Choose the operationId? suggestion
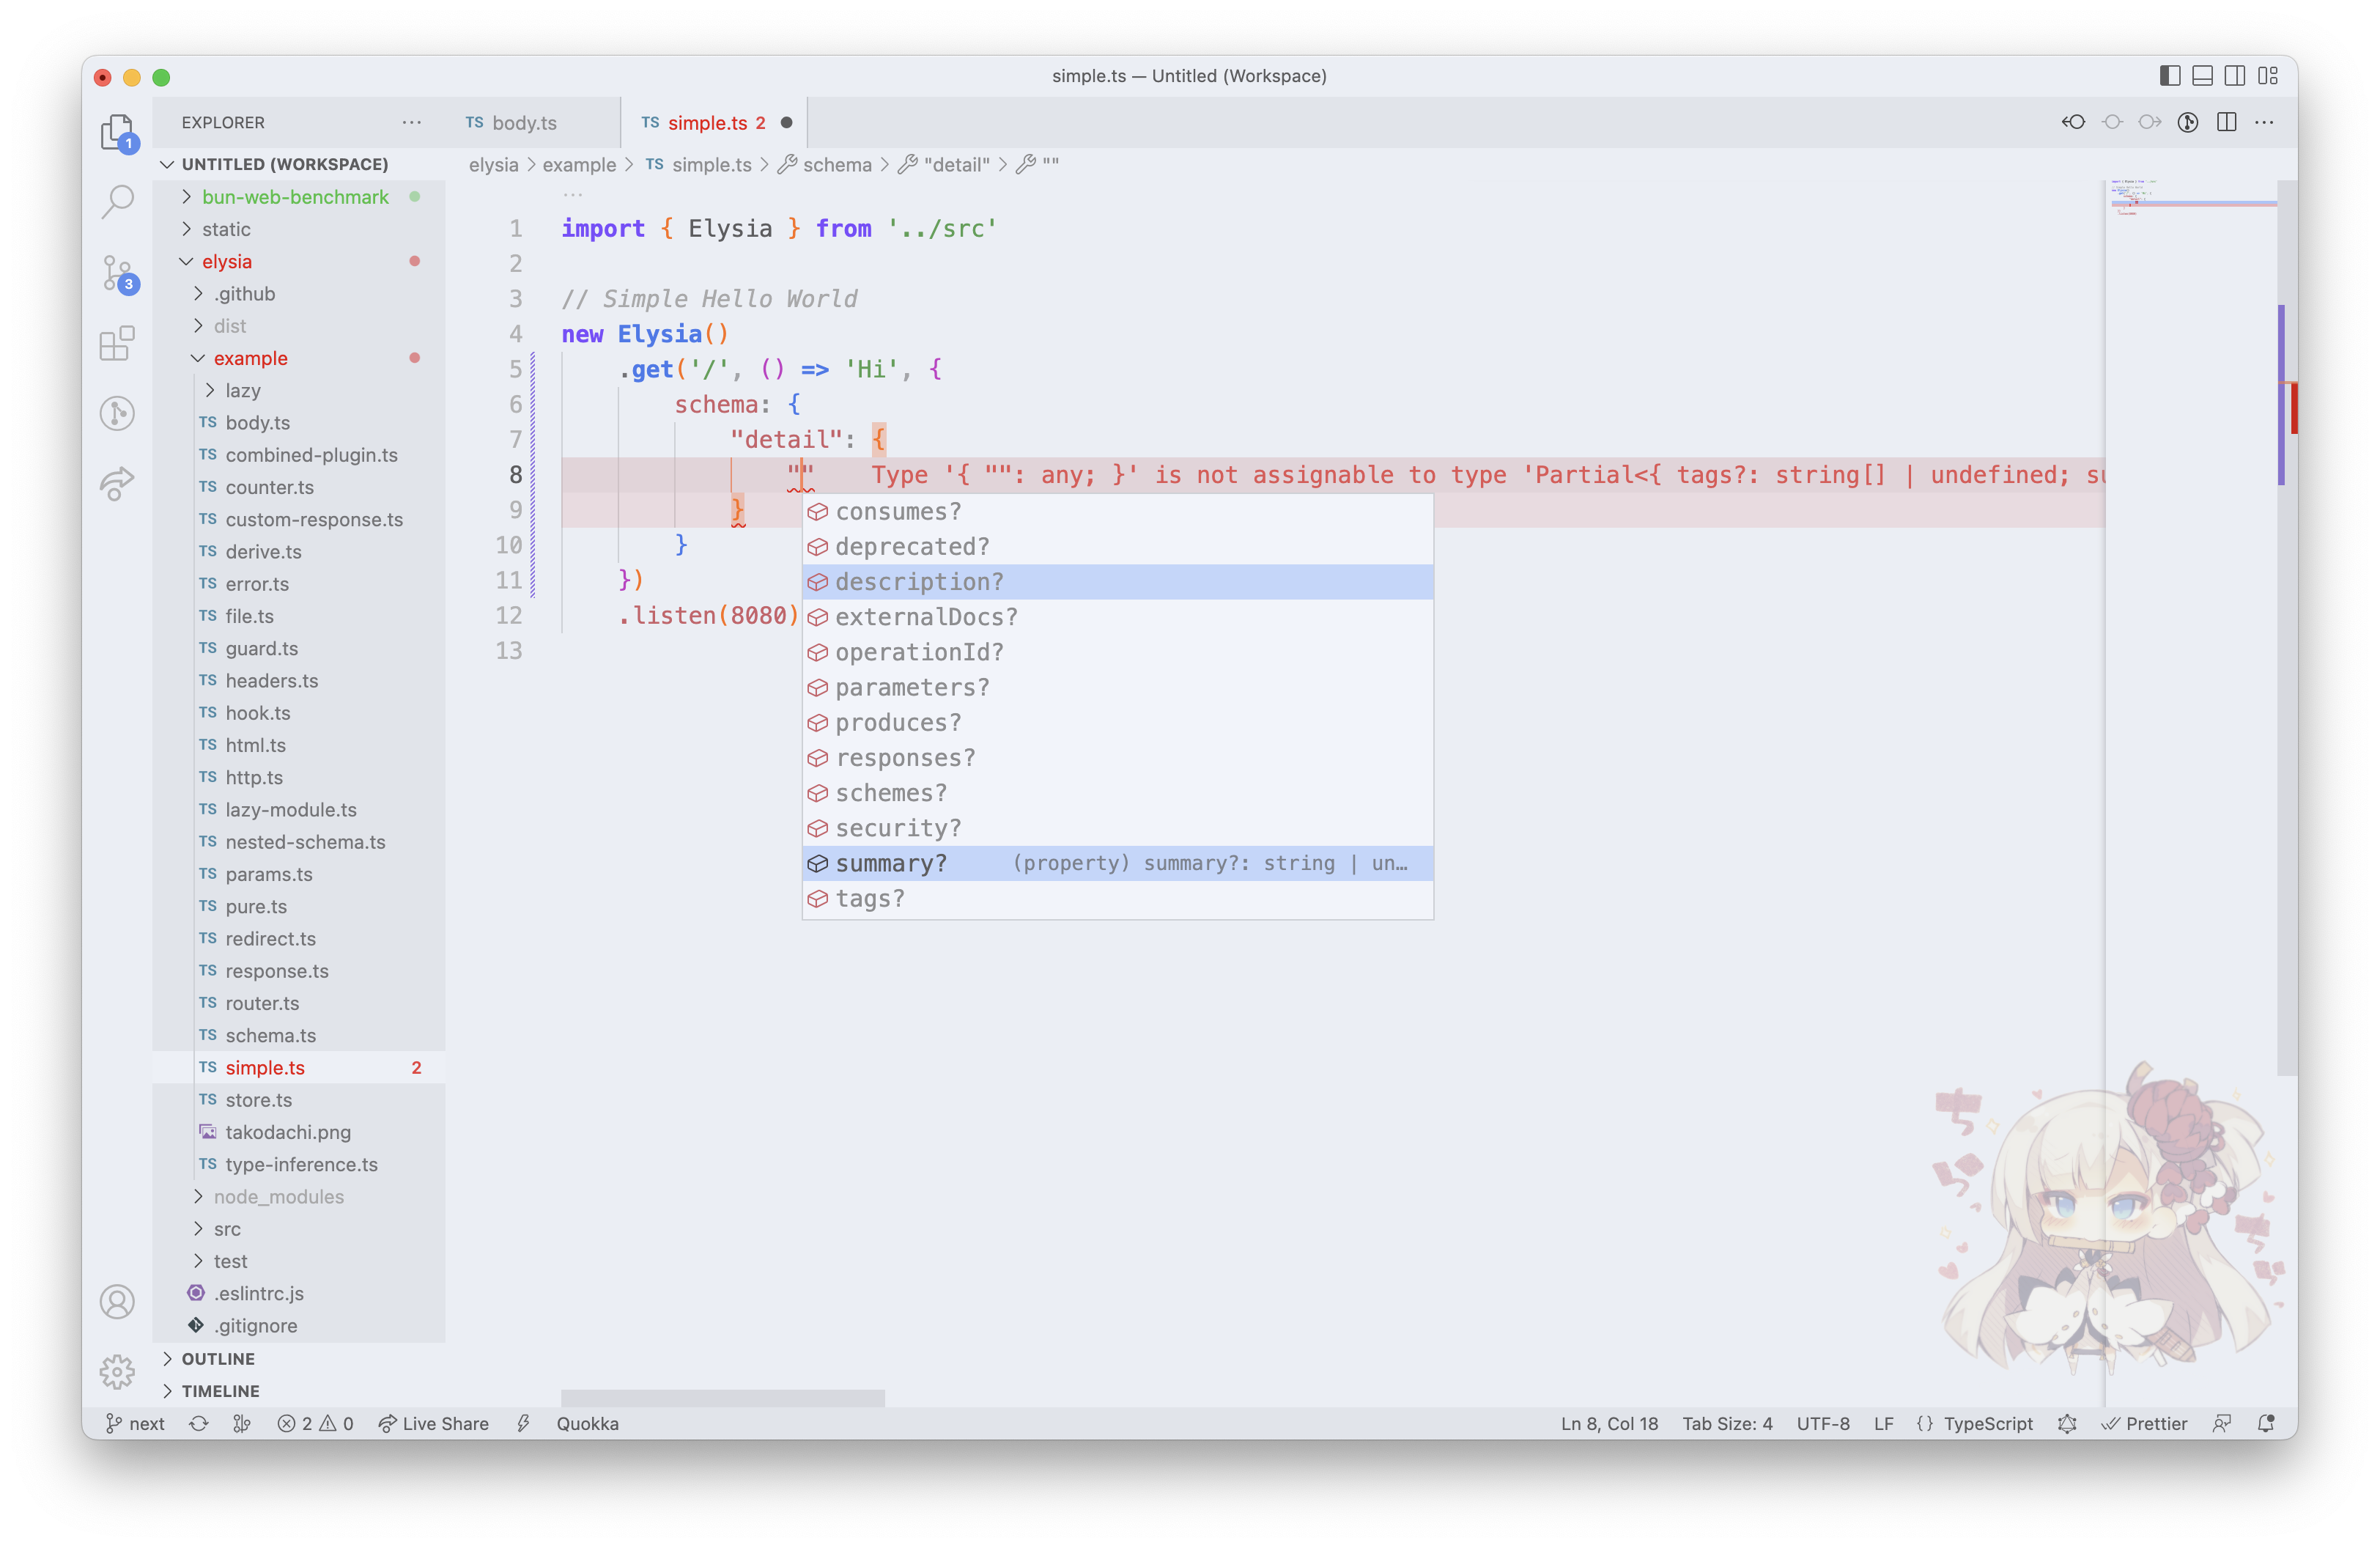 1117,652
